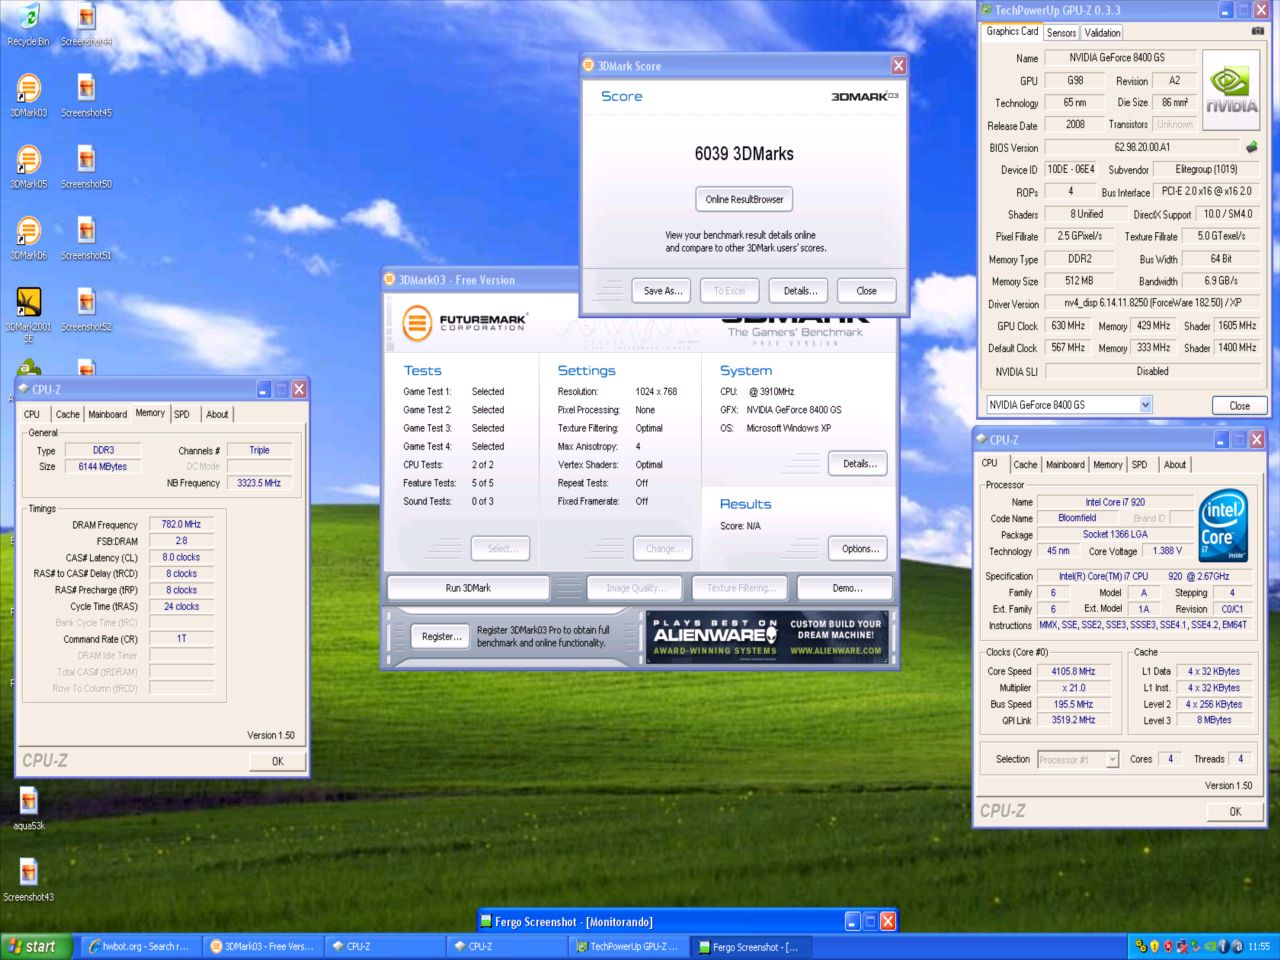Open the GPU-Z graphics card selector dropdown
This screenshot has height=960, width=1280.
click(x=1145, y=405)
